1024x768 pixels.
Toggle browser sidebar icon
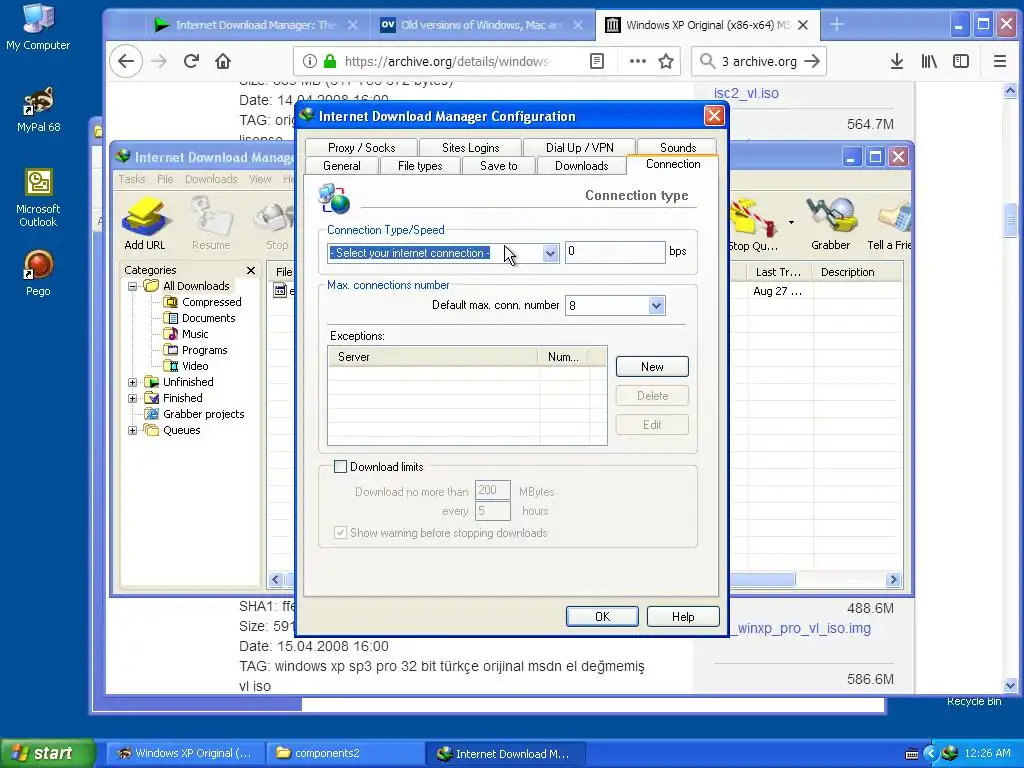(x=961, y=61)
